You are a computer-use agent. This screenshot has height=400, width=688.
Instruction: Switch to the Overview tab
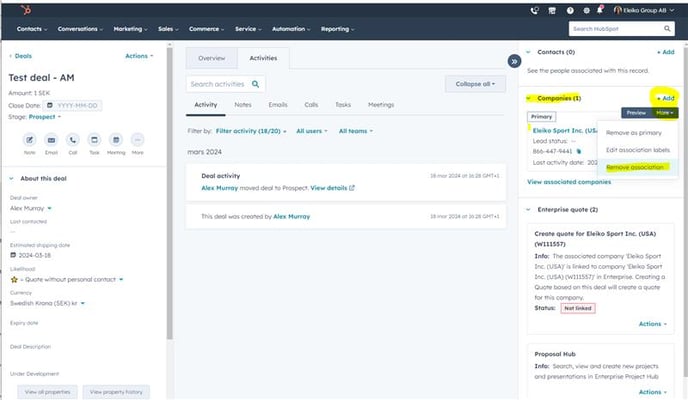click(211, 59)
